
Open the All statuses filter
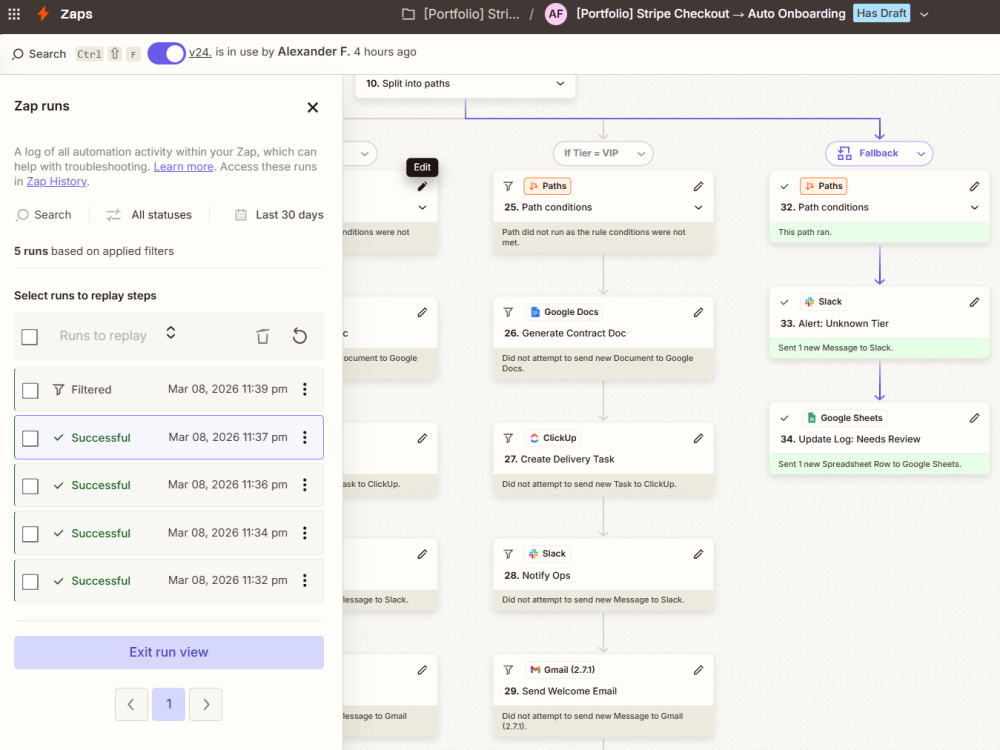[149, 215]
